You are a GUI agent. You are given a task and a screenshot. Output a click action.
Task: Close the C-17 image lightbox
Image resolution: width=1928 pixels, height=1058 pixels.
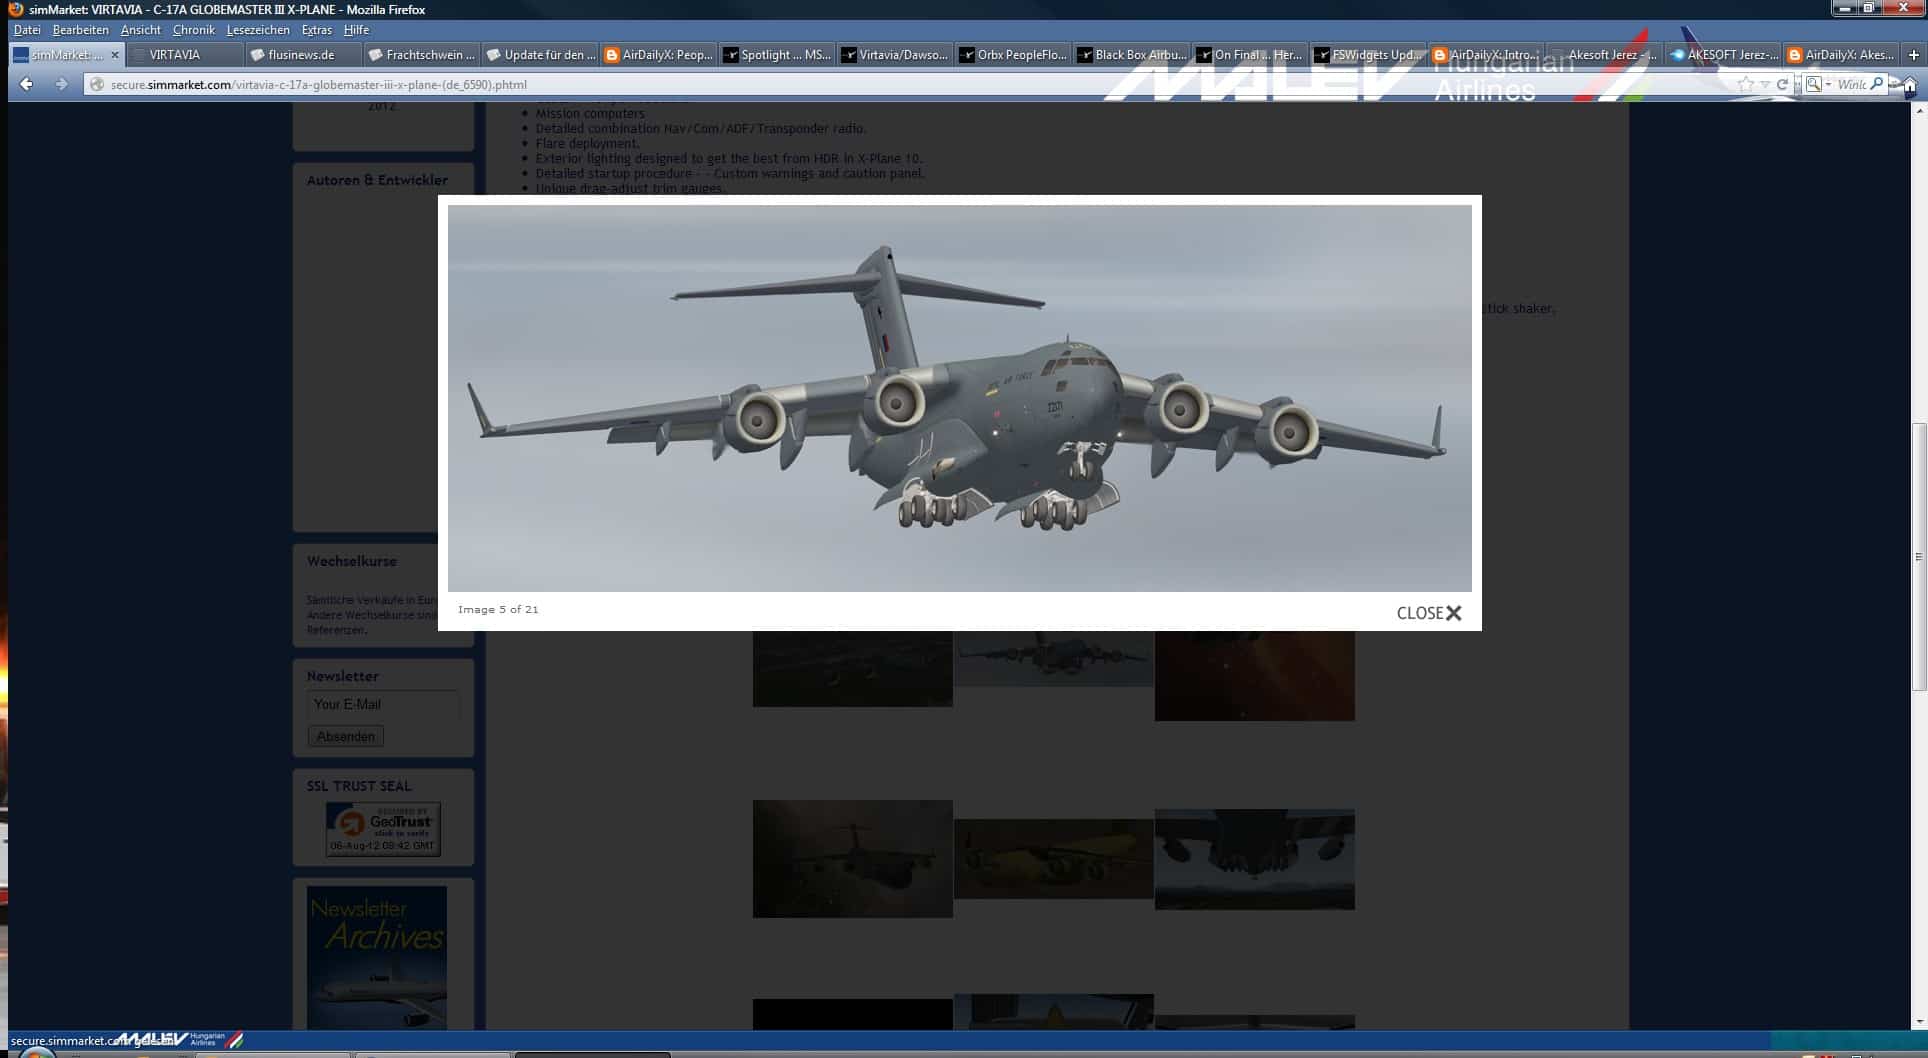coord(1428,613)
